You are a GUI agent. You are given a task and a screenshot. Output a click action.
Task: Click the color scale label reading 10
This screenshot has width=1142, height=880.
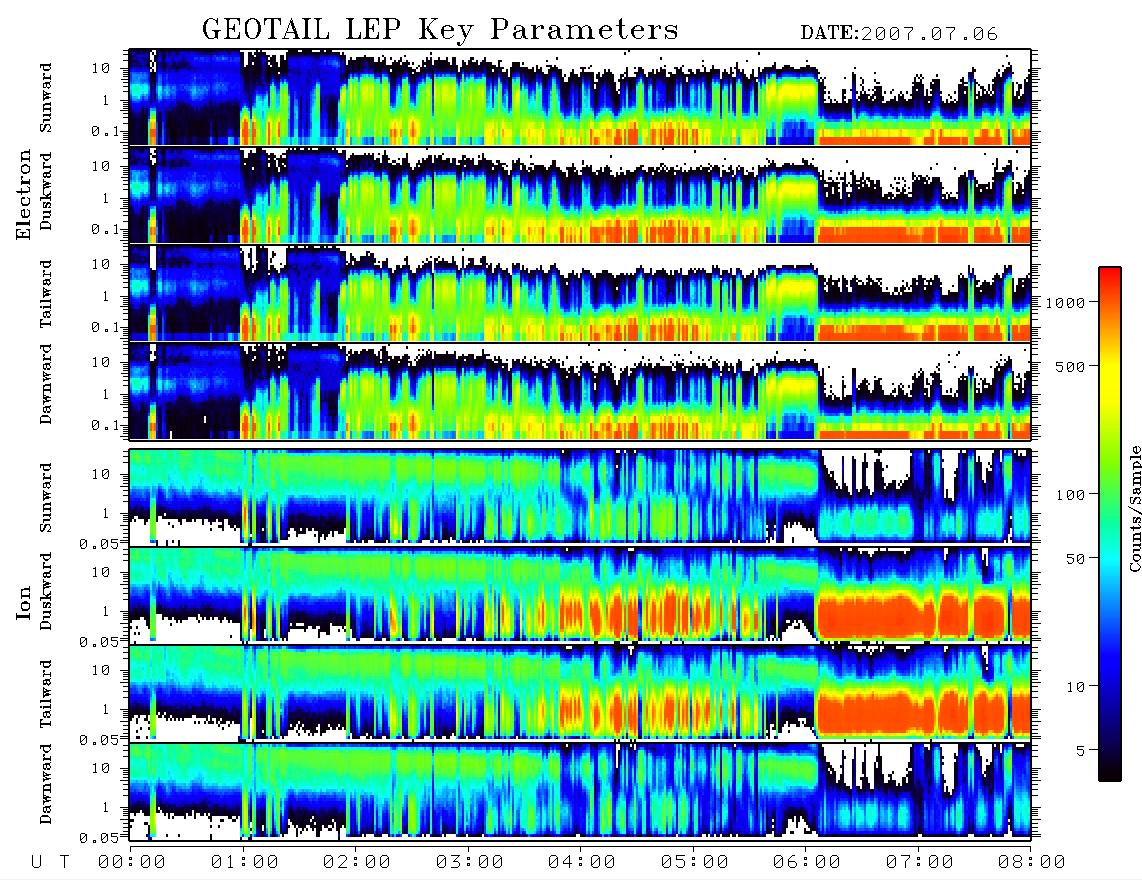coord(1076,687)
